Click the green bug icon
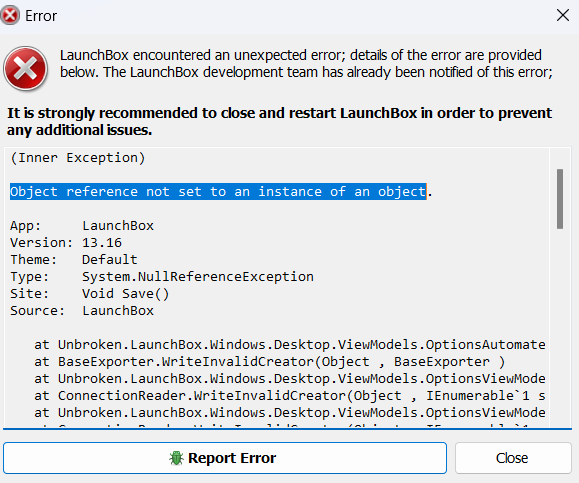Image resolution: width=579 pixels, height=483 pixels. point(176,458)
